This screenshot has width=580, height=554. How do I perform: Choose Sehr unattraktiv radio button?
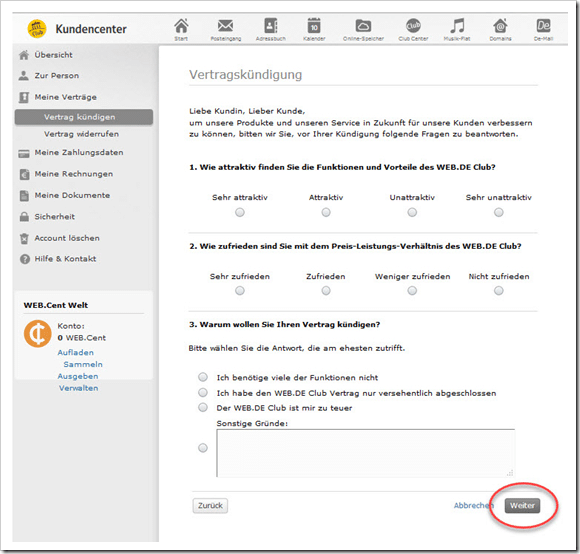pos(499,212)
